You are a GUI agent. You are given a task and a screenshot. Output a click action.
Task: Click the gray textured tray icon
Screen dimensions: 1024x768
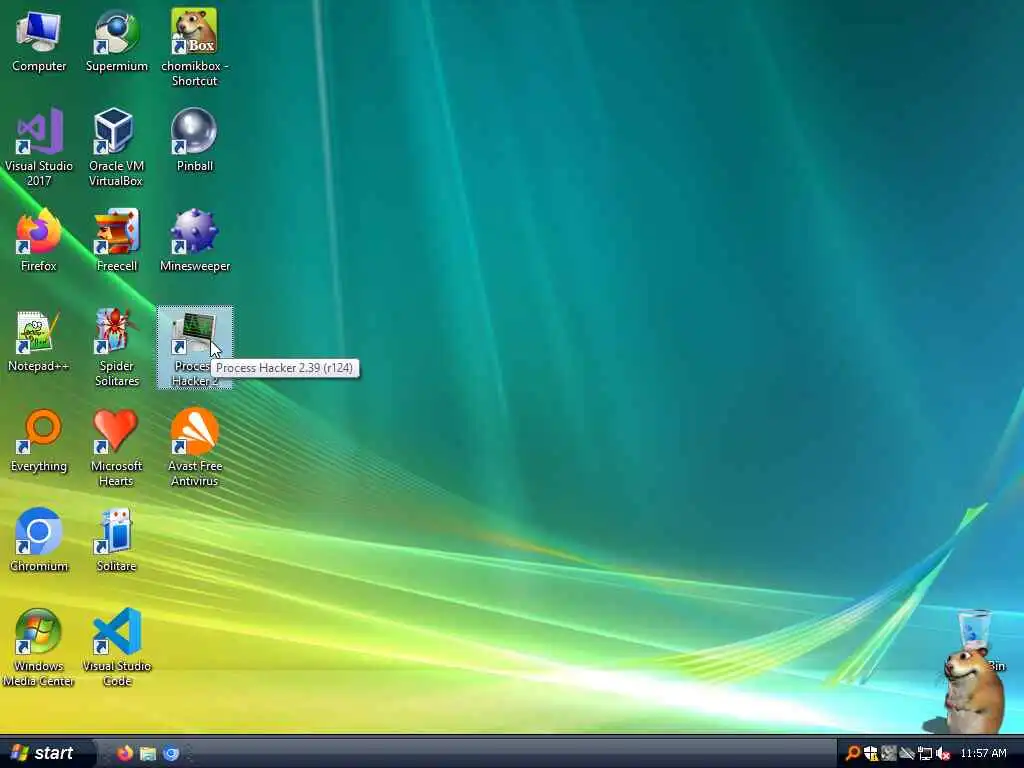[x=888, y=754]
